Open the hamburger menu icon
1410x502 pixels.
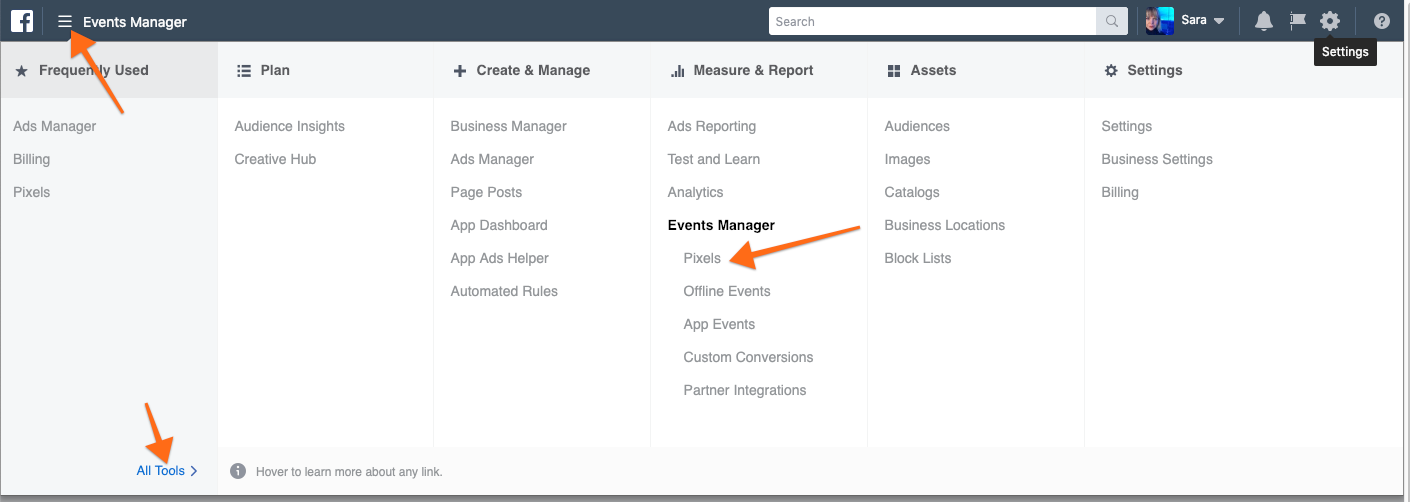click(65, 21)
